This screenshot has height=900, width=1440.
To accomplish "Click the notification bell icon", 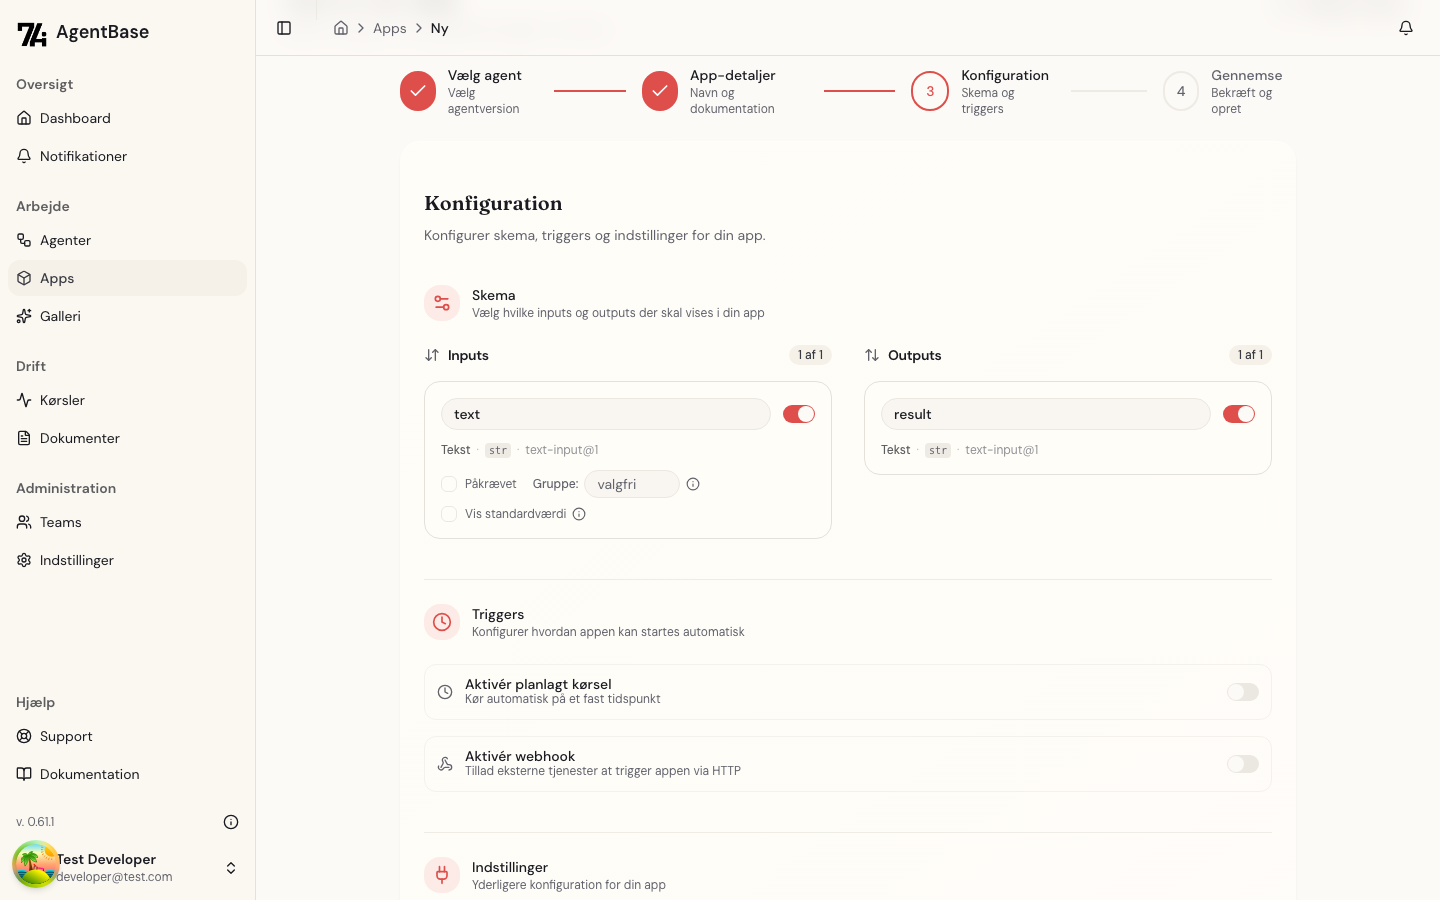I will 1405,28.
